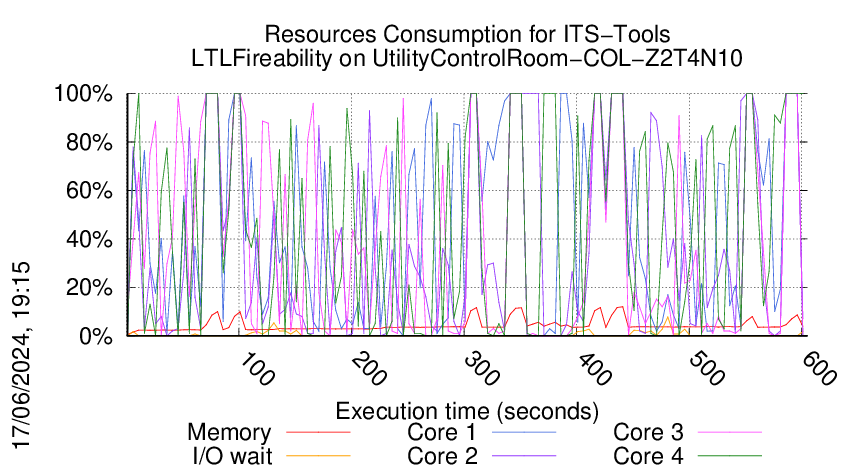Click the blue Core 1 legend line sample

pos(524,433)
